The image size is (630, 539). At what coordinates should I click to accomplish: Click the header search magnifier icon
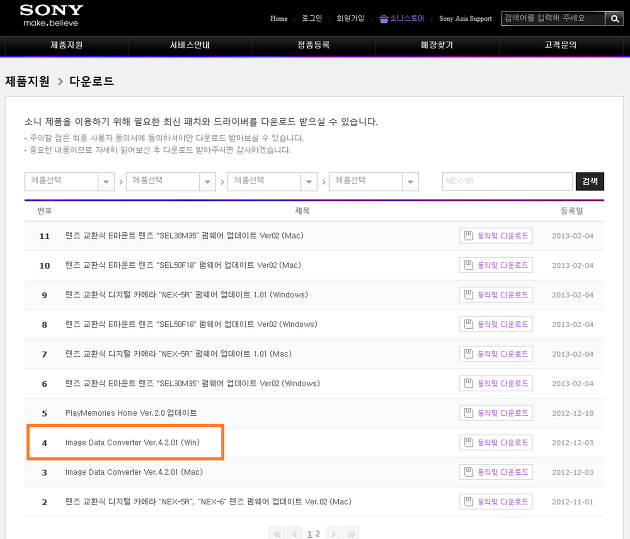(x=614, y=18)
